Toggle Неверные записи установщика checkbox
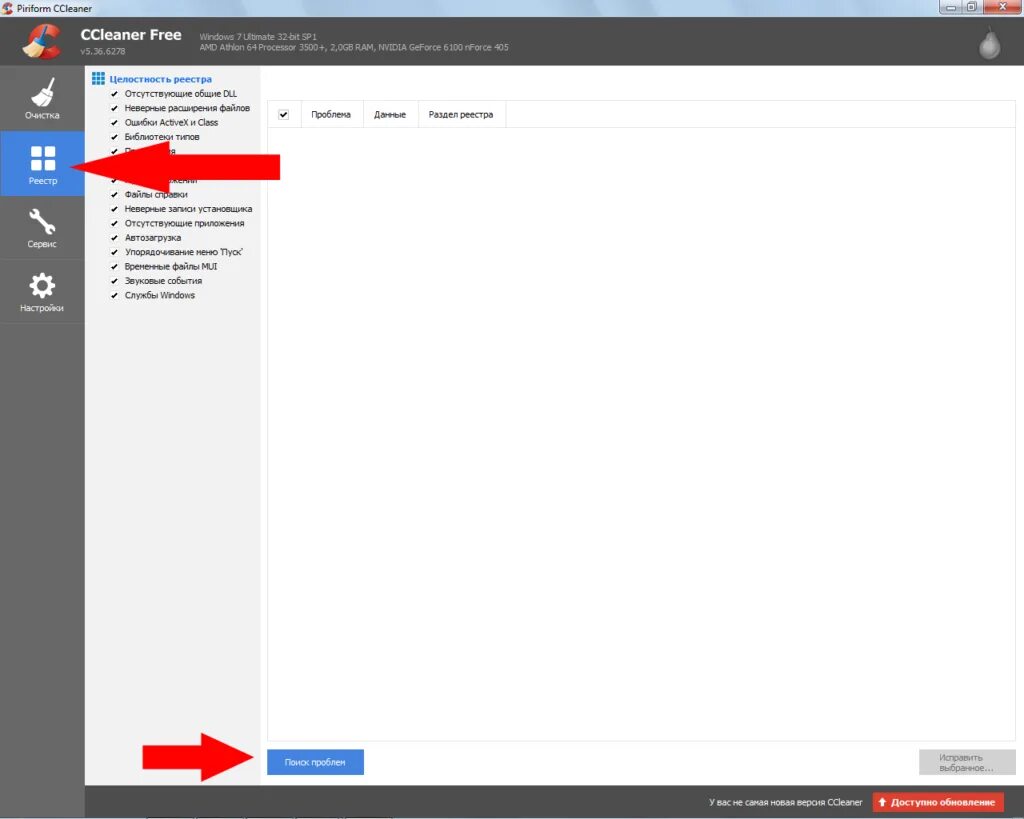The width and height of the screenshot is (1024, 819). [114, 209]
